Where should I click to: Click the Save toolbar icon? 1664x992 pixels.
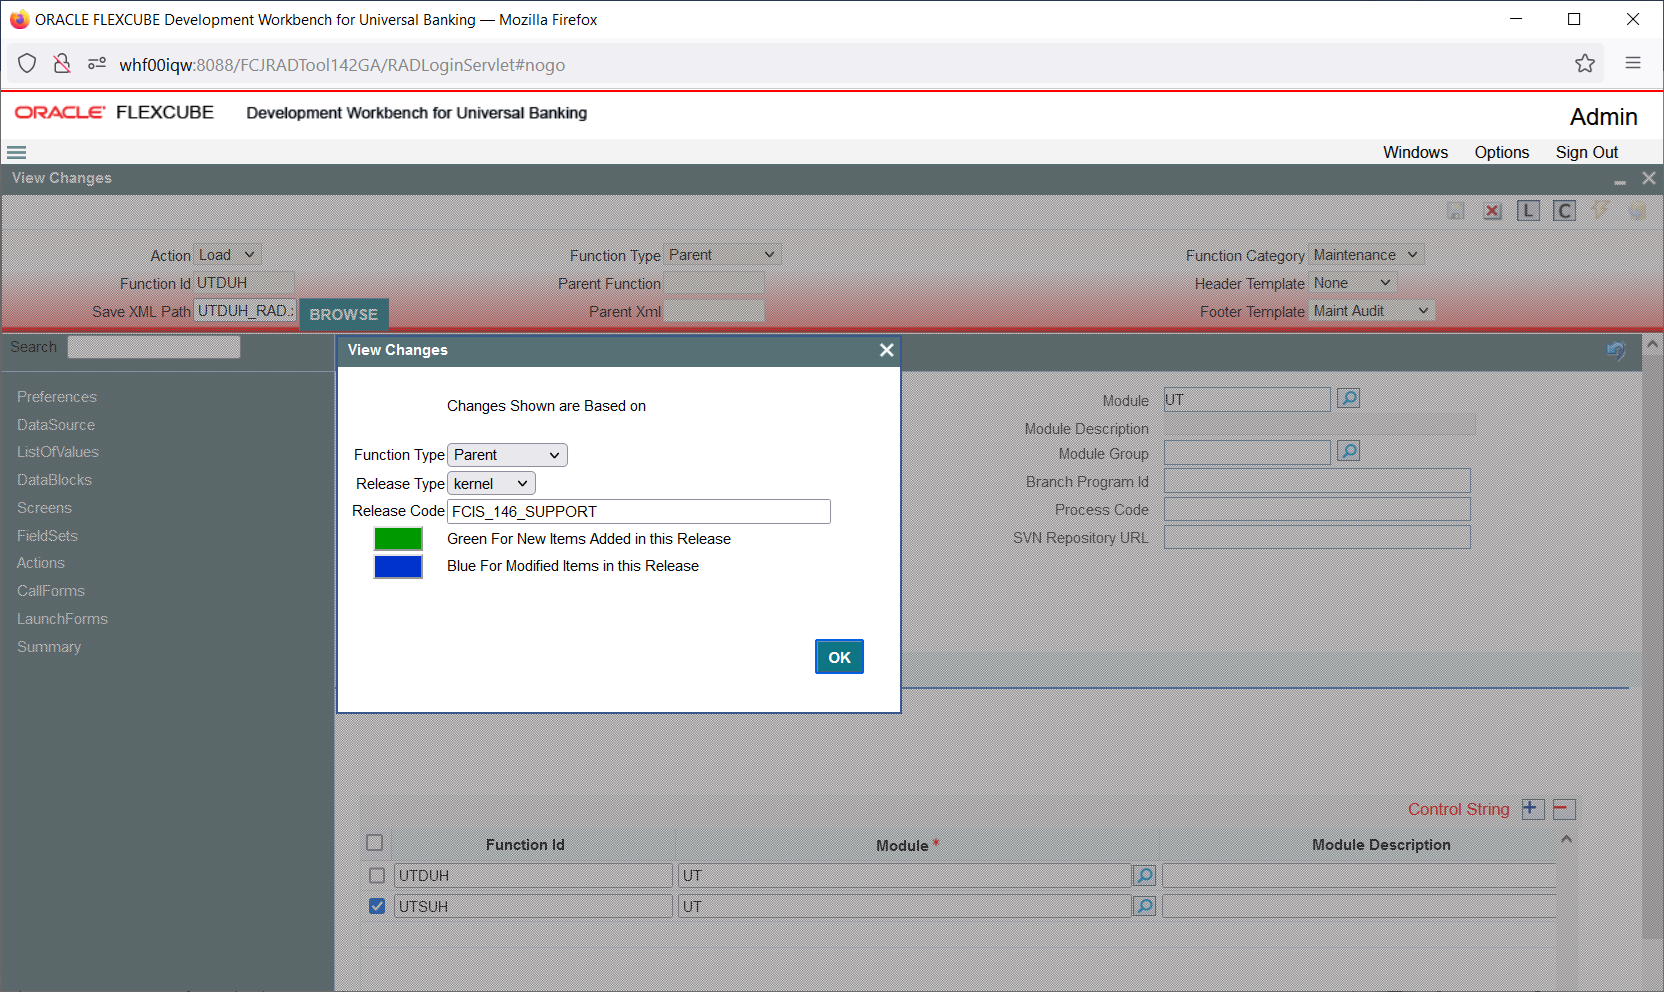pyautogui.click(x=1456, y=211)
